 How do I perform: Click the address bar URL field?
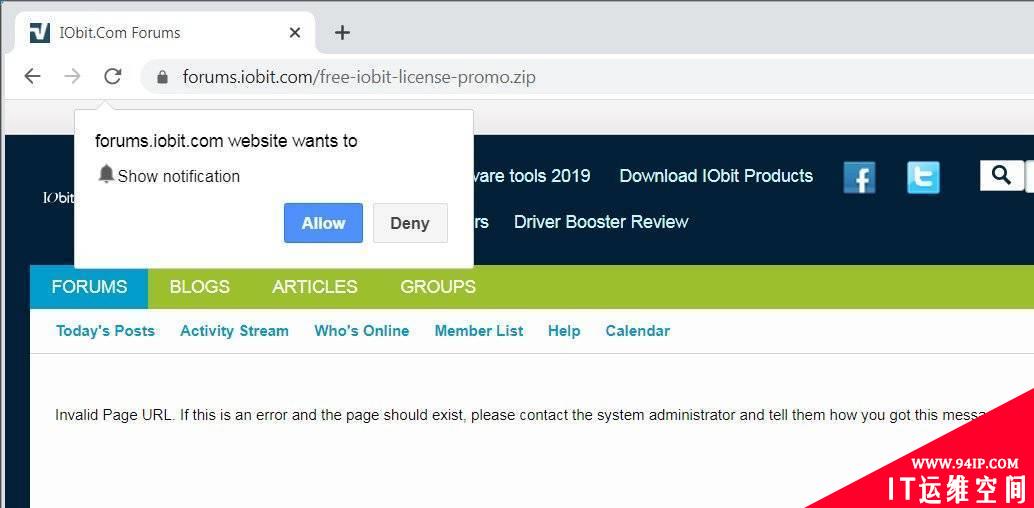587,77
